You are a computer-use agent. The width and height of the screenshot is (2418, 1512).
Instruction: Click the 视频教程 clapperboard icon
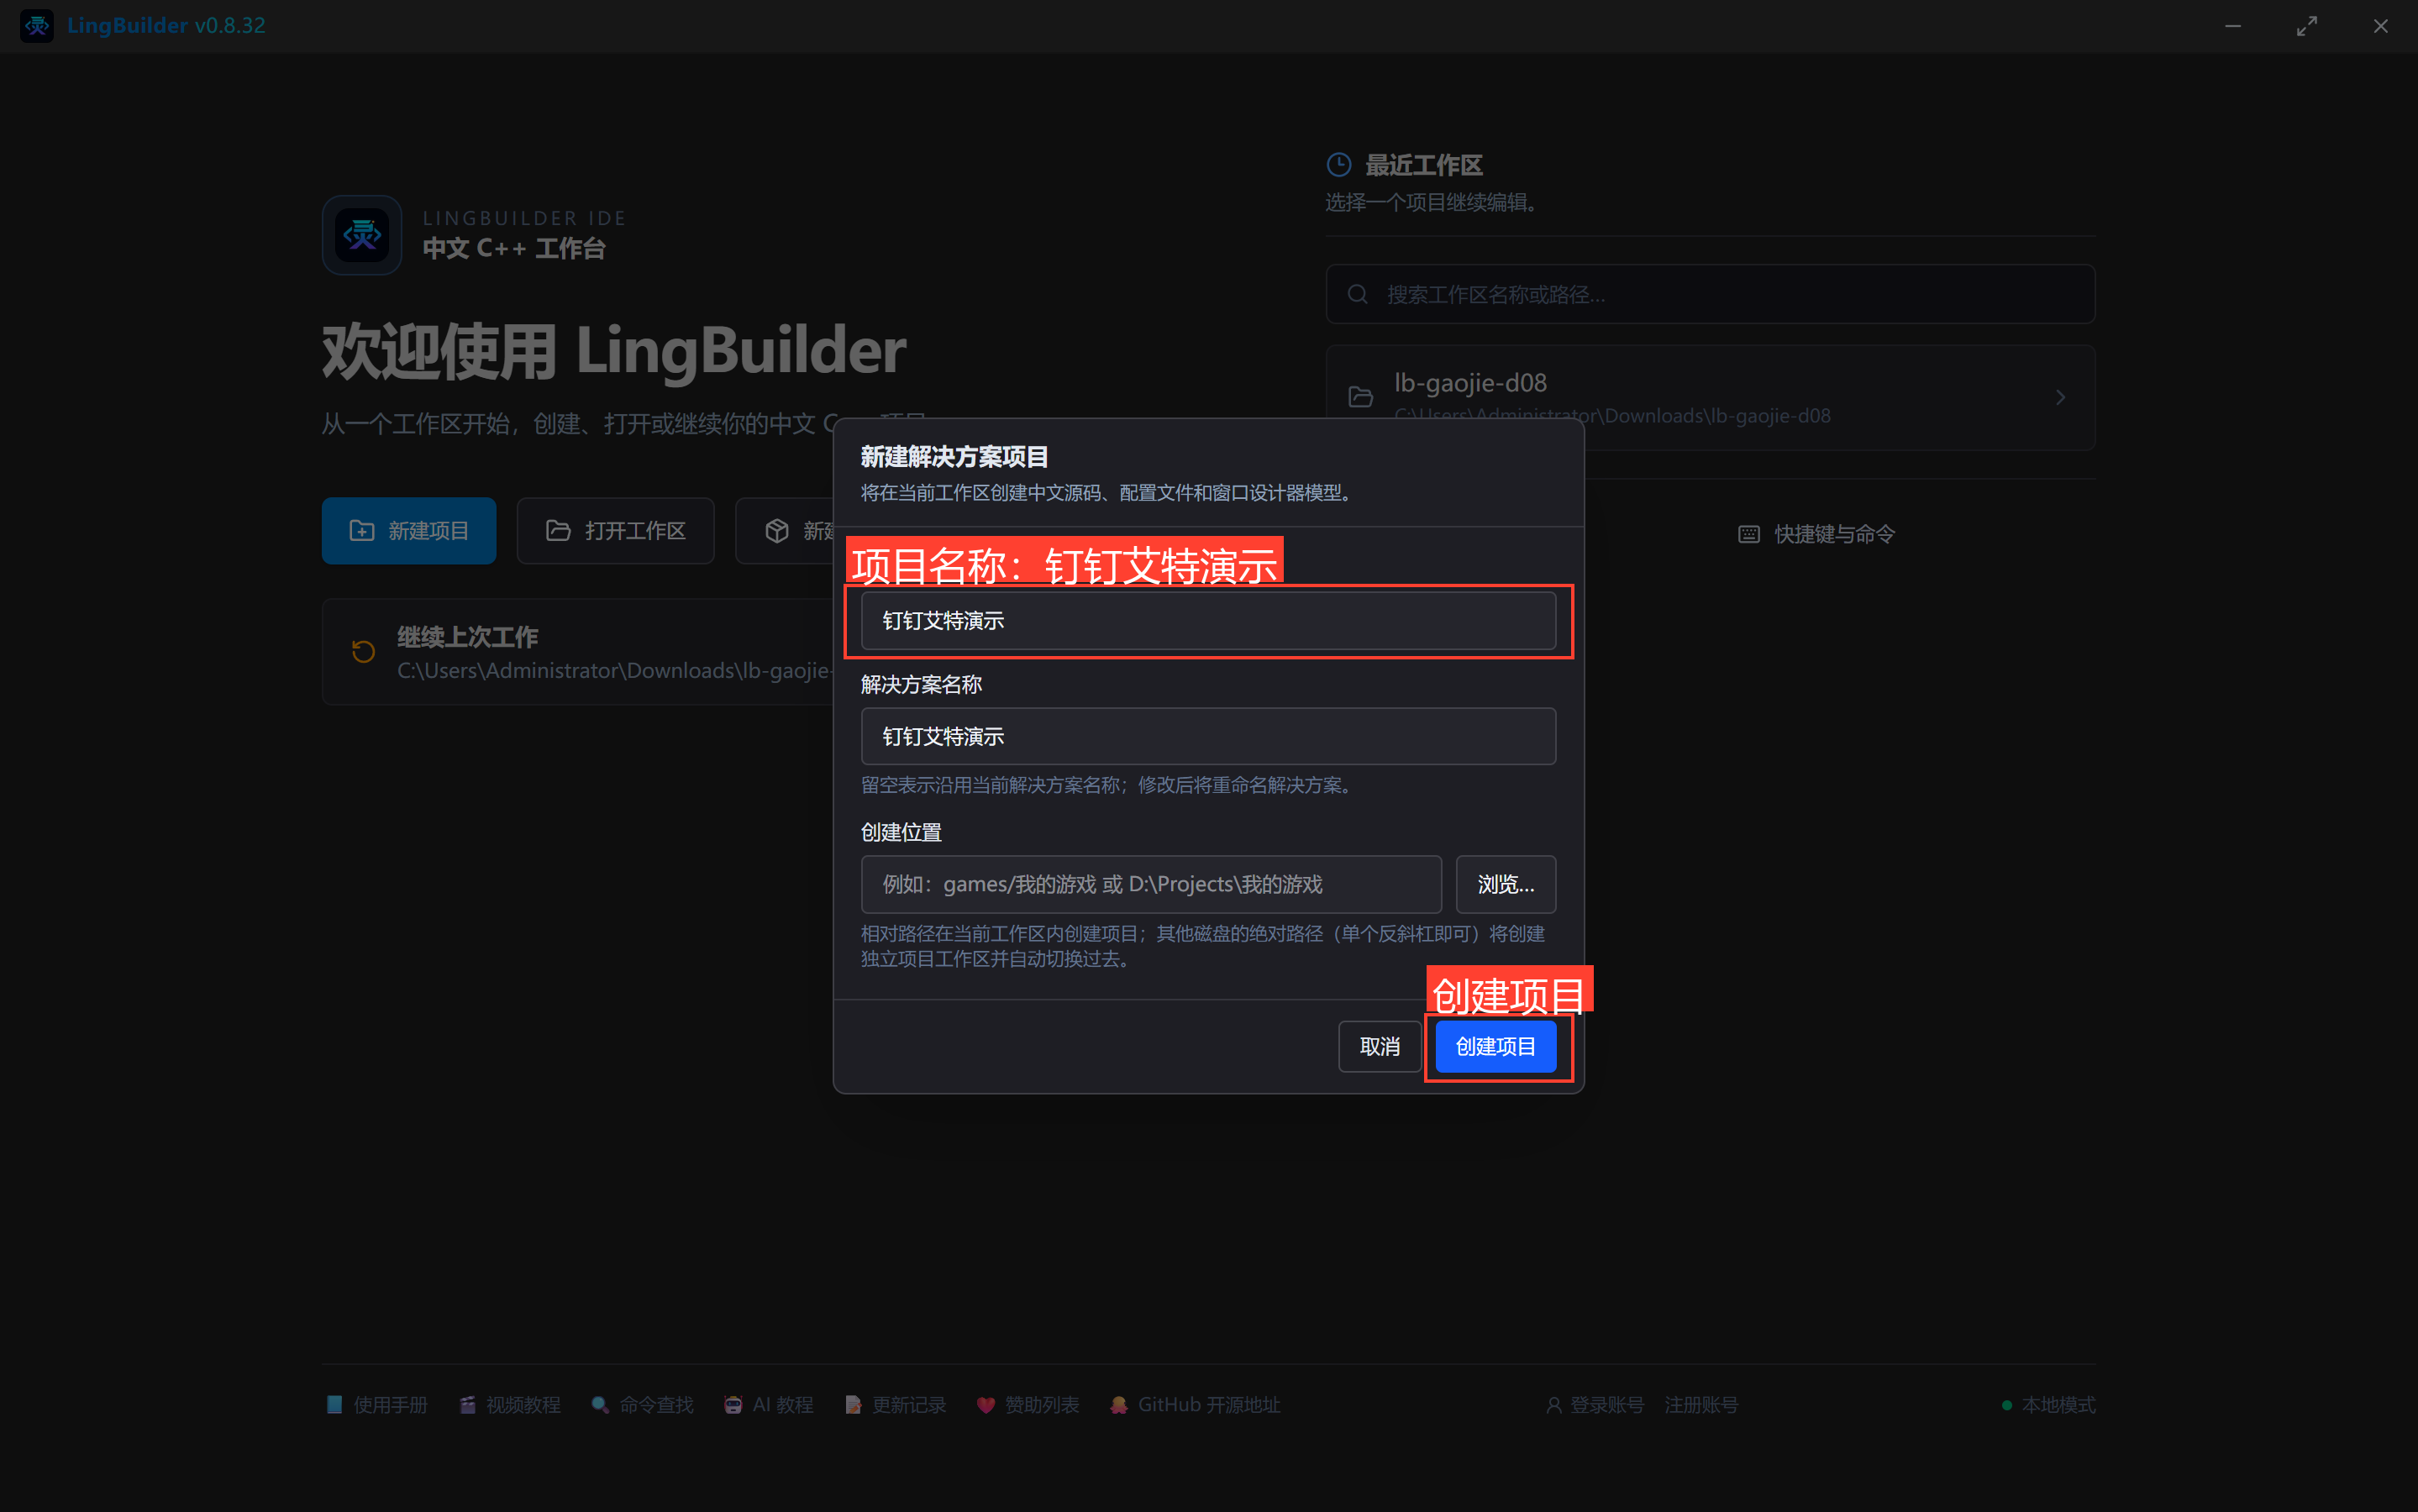[x=467, y=1405]
